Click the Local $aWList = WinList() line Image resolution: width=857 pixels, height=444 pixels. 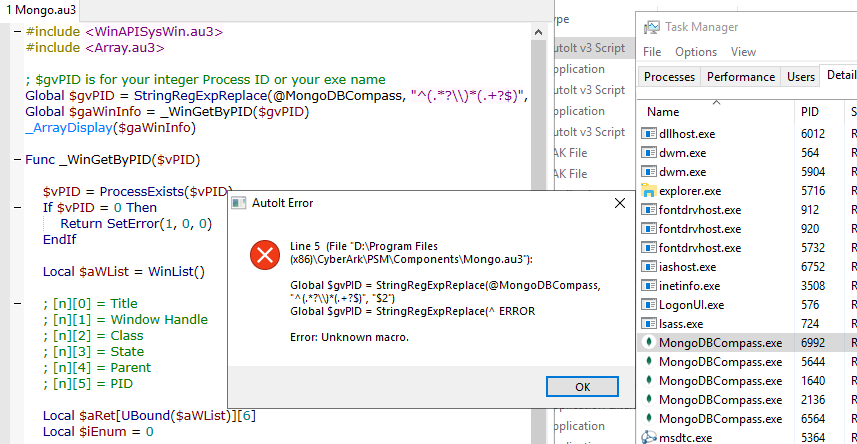(124, 272)
